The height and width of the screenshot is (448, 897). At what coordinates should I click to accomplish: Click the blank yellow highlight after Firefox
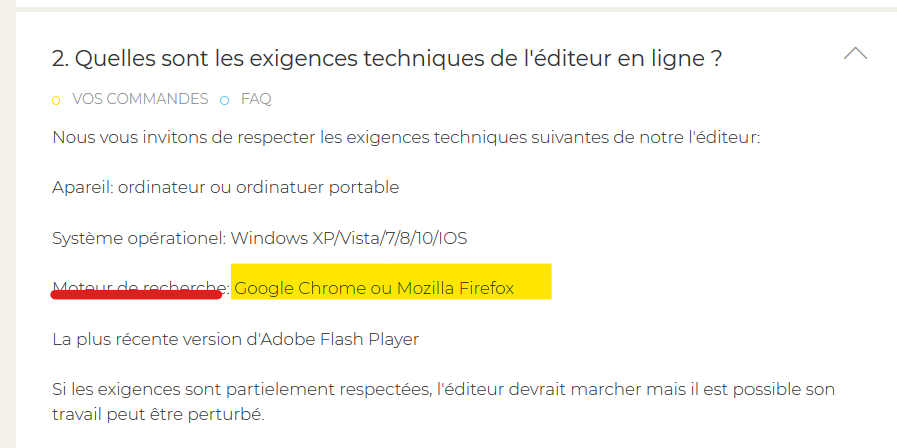click(533, 285)
